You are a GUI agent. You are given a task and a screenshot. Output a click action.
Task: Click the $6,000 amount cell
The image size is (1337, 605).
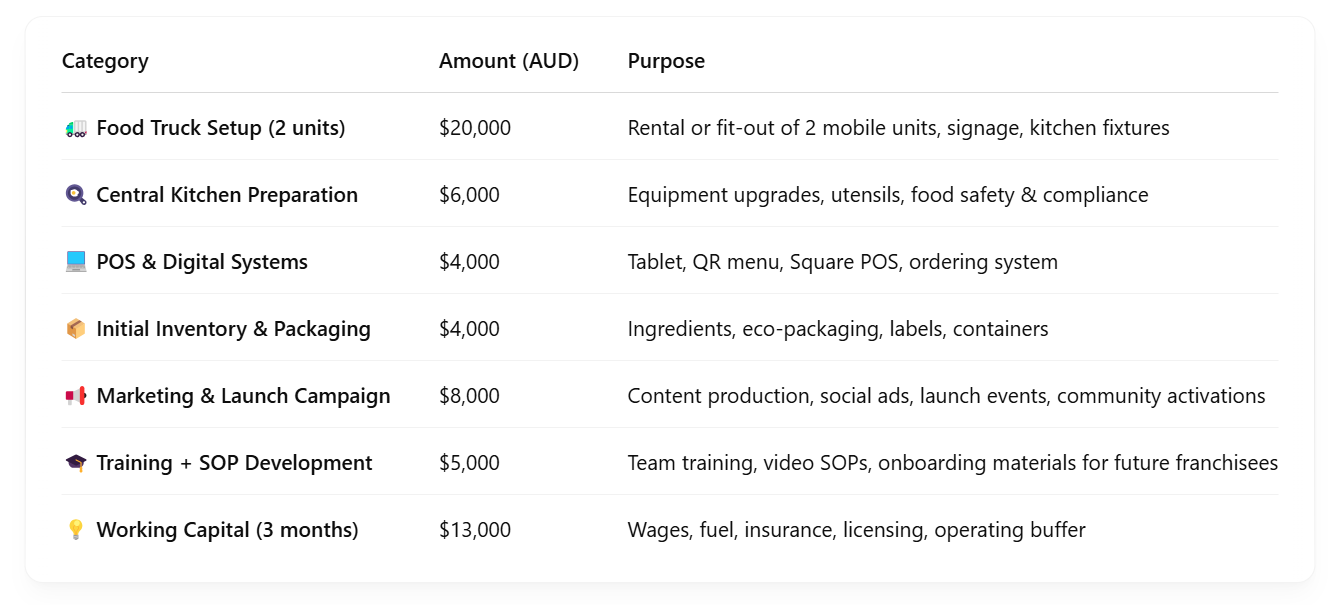pos(469,195)
